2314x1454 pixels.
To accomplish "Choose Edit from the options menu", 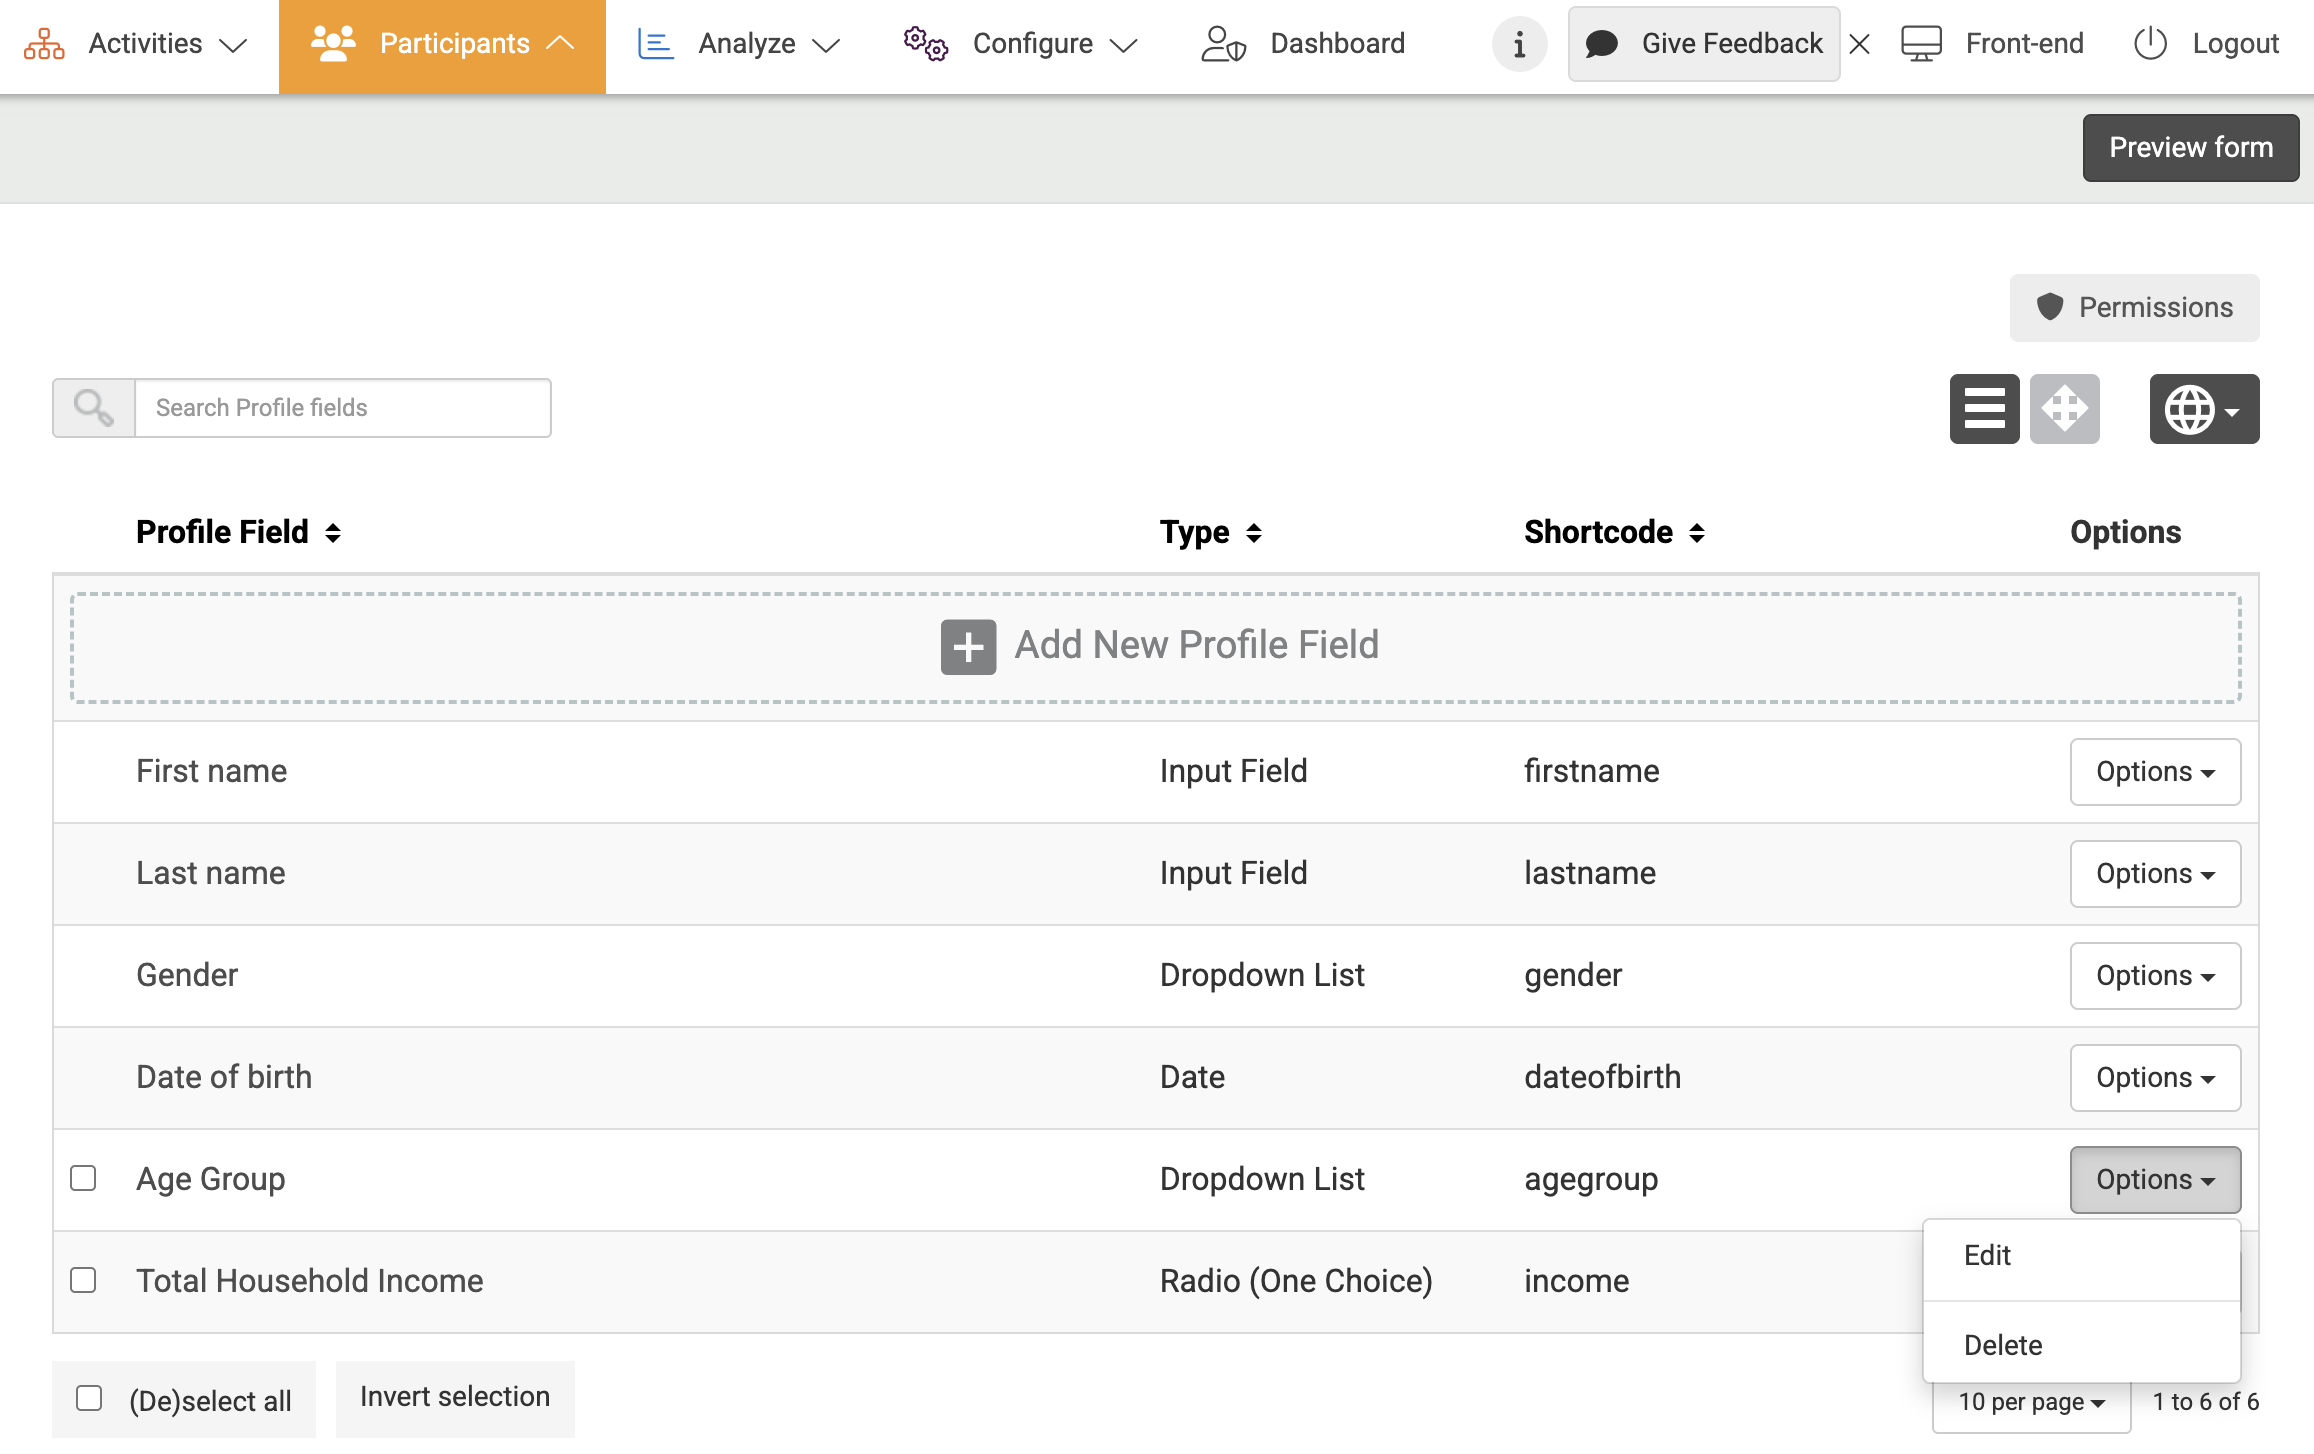I will click(x=1987, y=1256).
